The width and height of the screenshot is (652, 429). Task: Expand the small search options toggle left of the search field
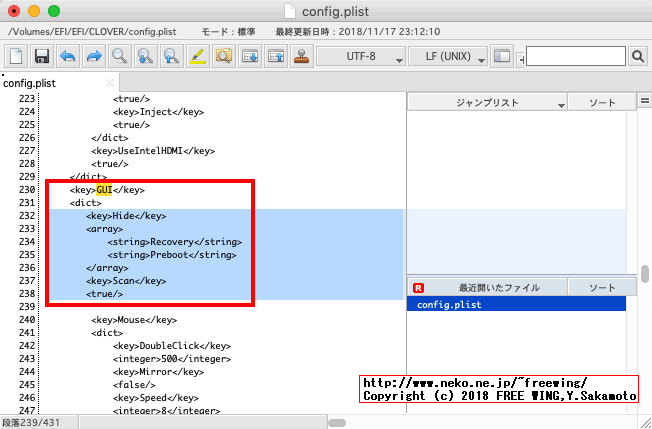click(x=521, y=59)
